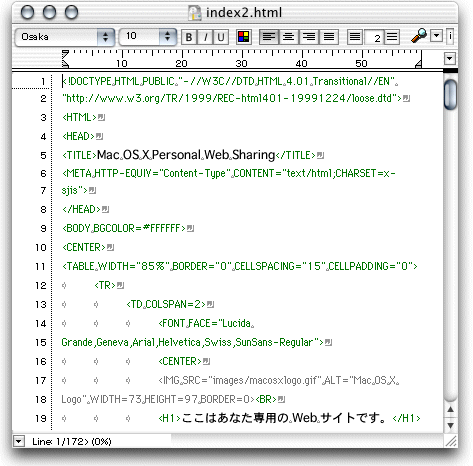Click the magnifying glass find icon

coord(419,35)
